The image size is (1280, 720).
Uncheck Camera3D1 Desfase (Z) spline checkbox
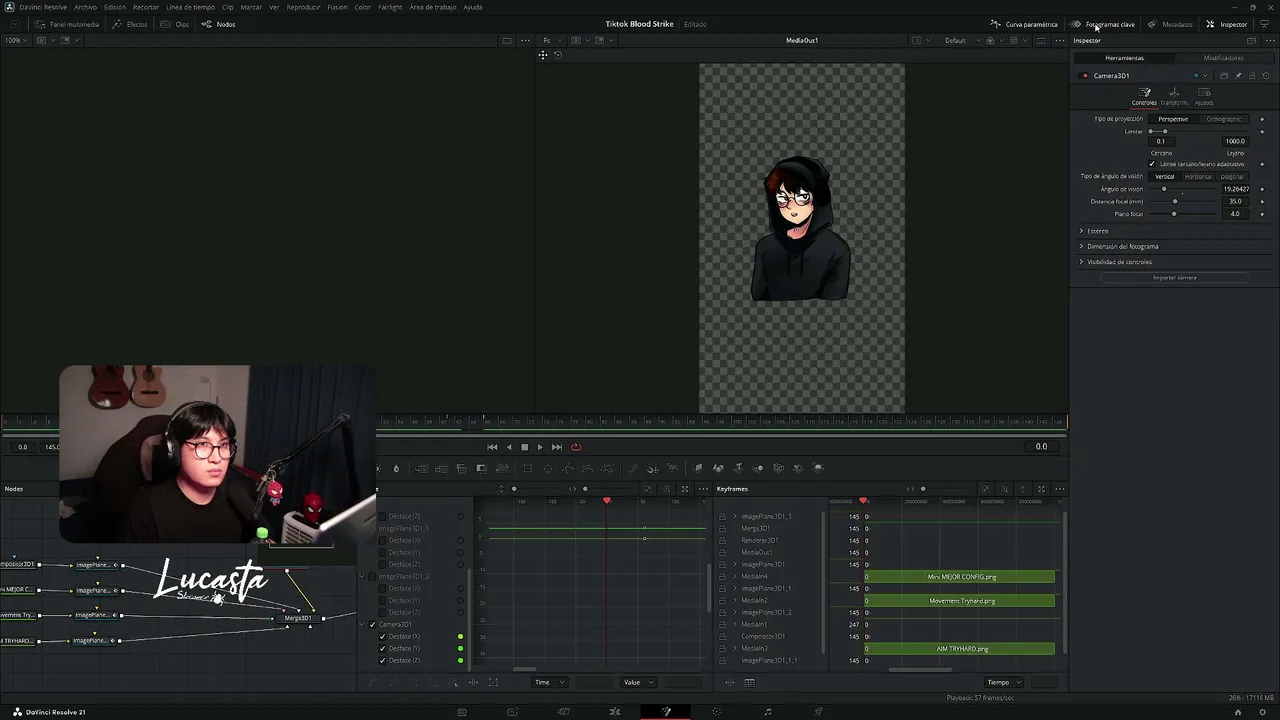coord(382,661)
